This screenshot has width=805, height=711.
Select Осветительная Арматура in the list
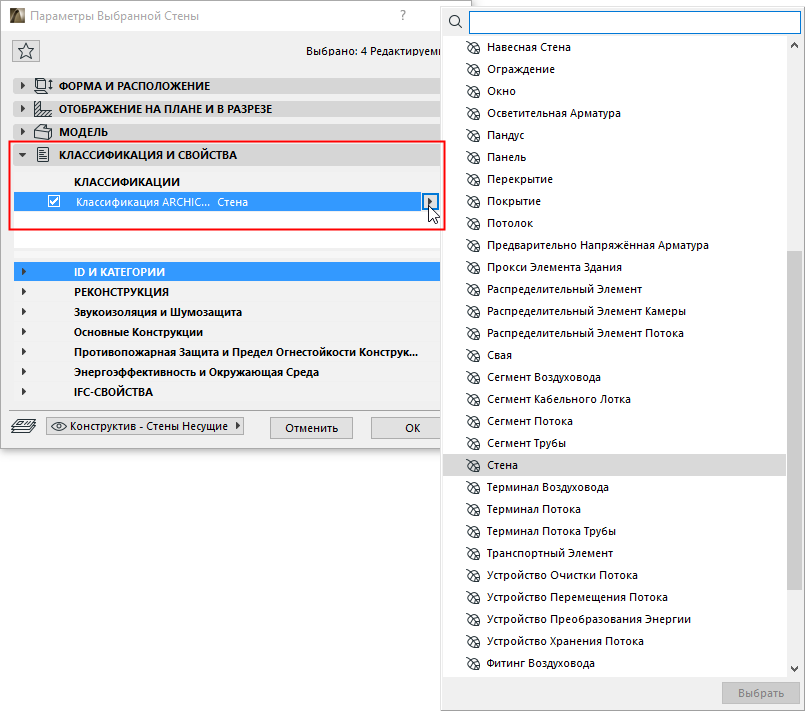coord(615,113)
